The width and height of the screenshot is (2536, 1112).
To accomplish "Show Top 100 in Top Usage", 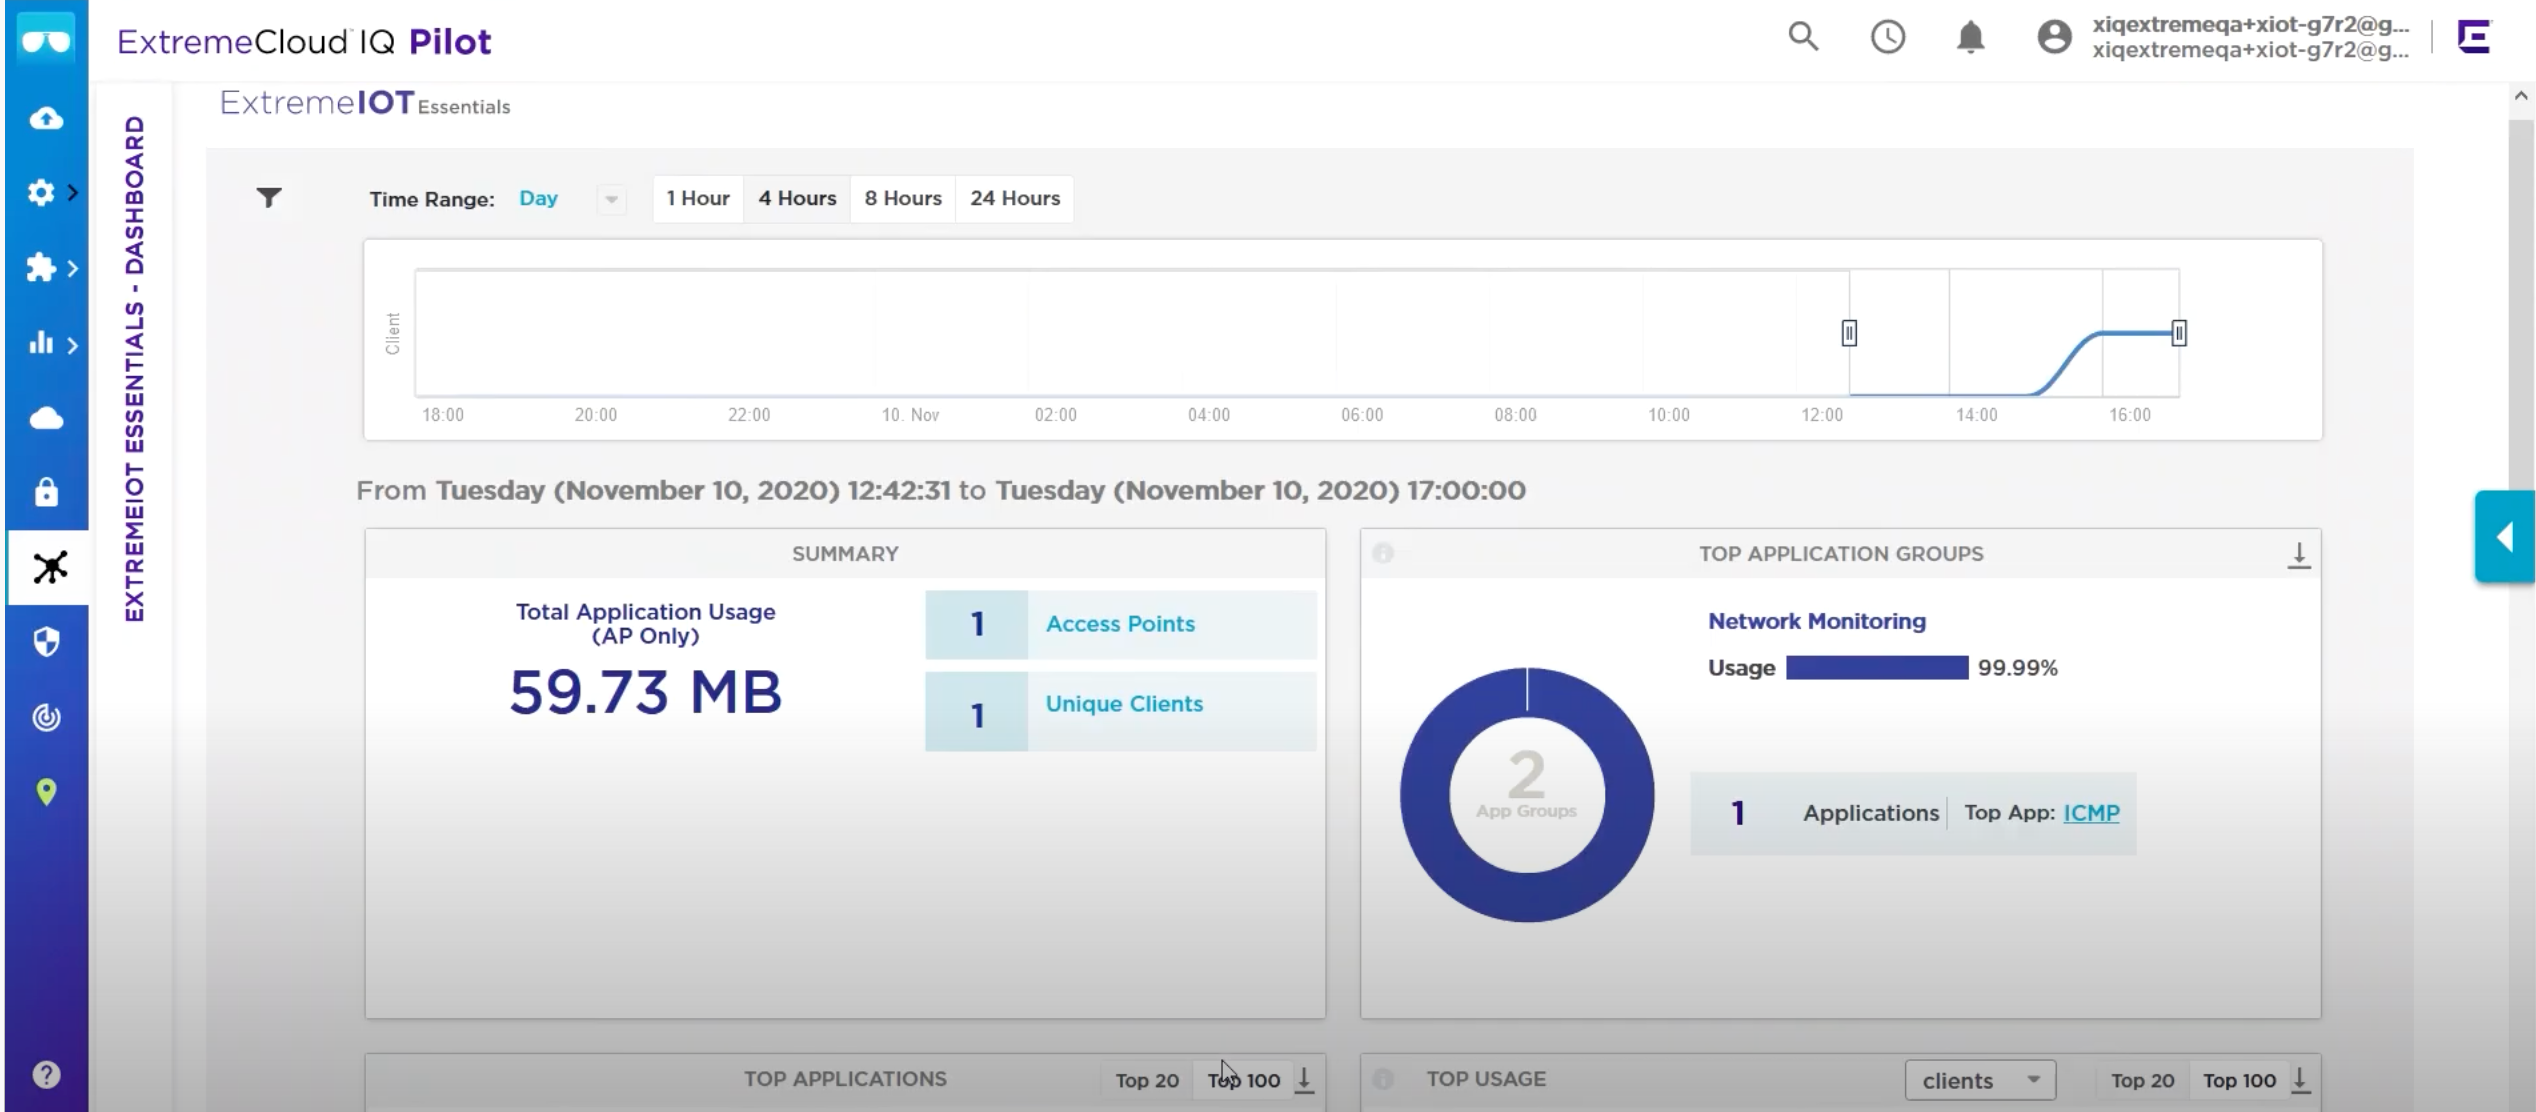I will point(2239,1080).
